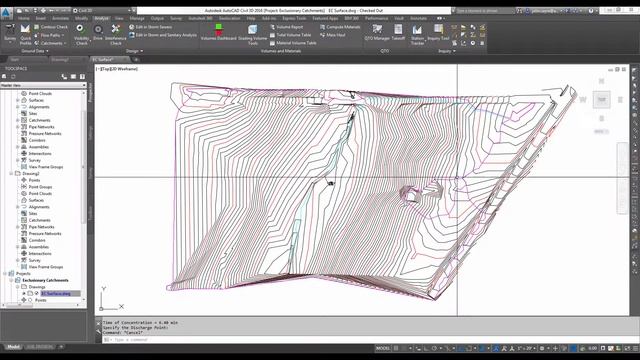Open the Master View dropdown in Toolspace

click(43, 85)
